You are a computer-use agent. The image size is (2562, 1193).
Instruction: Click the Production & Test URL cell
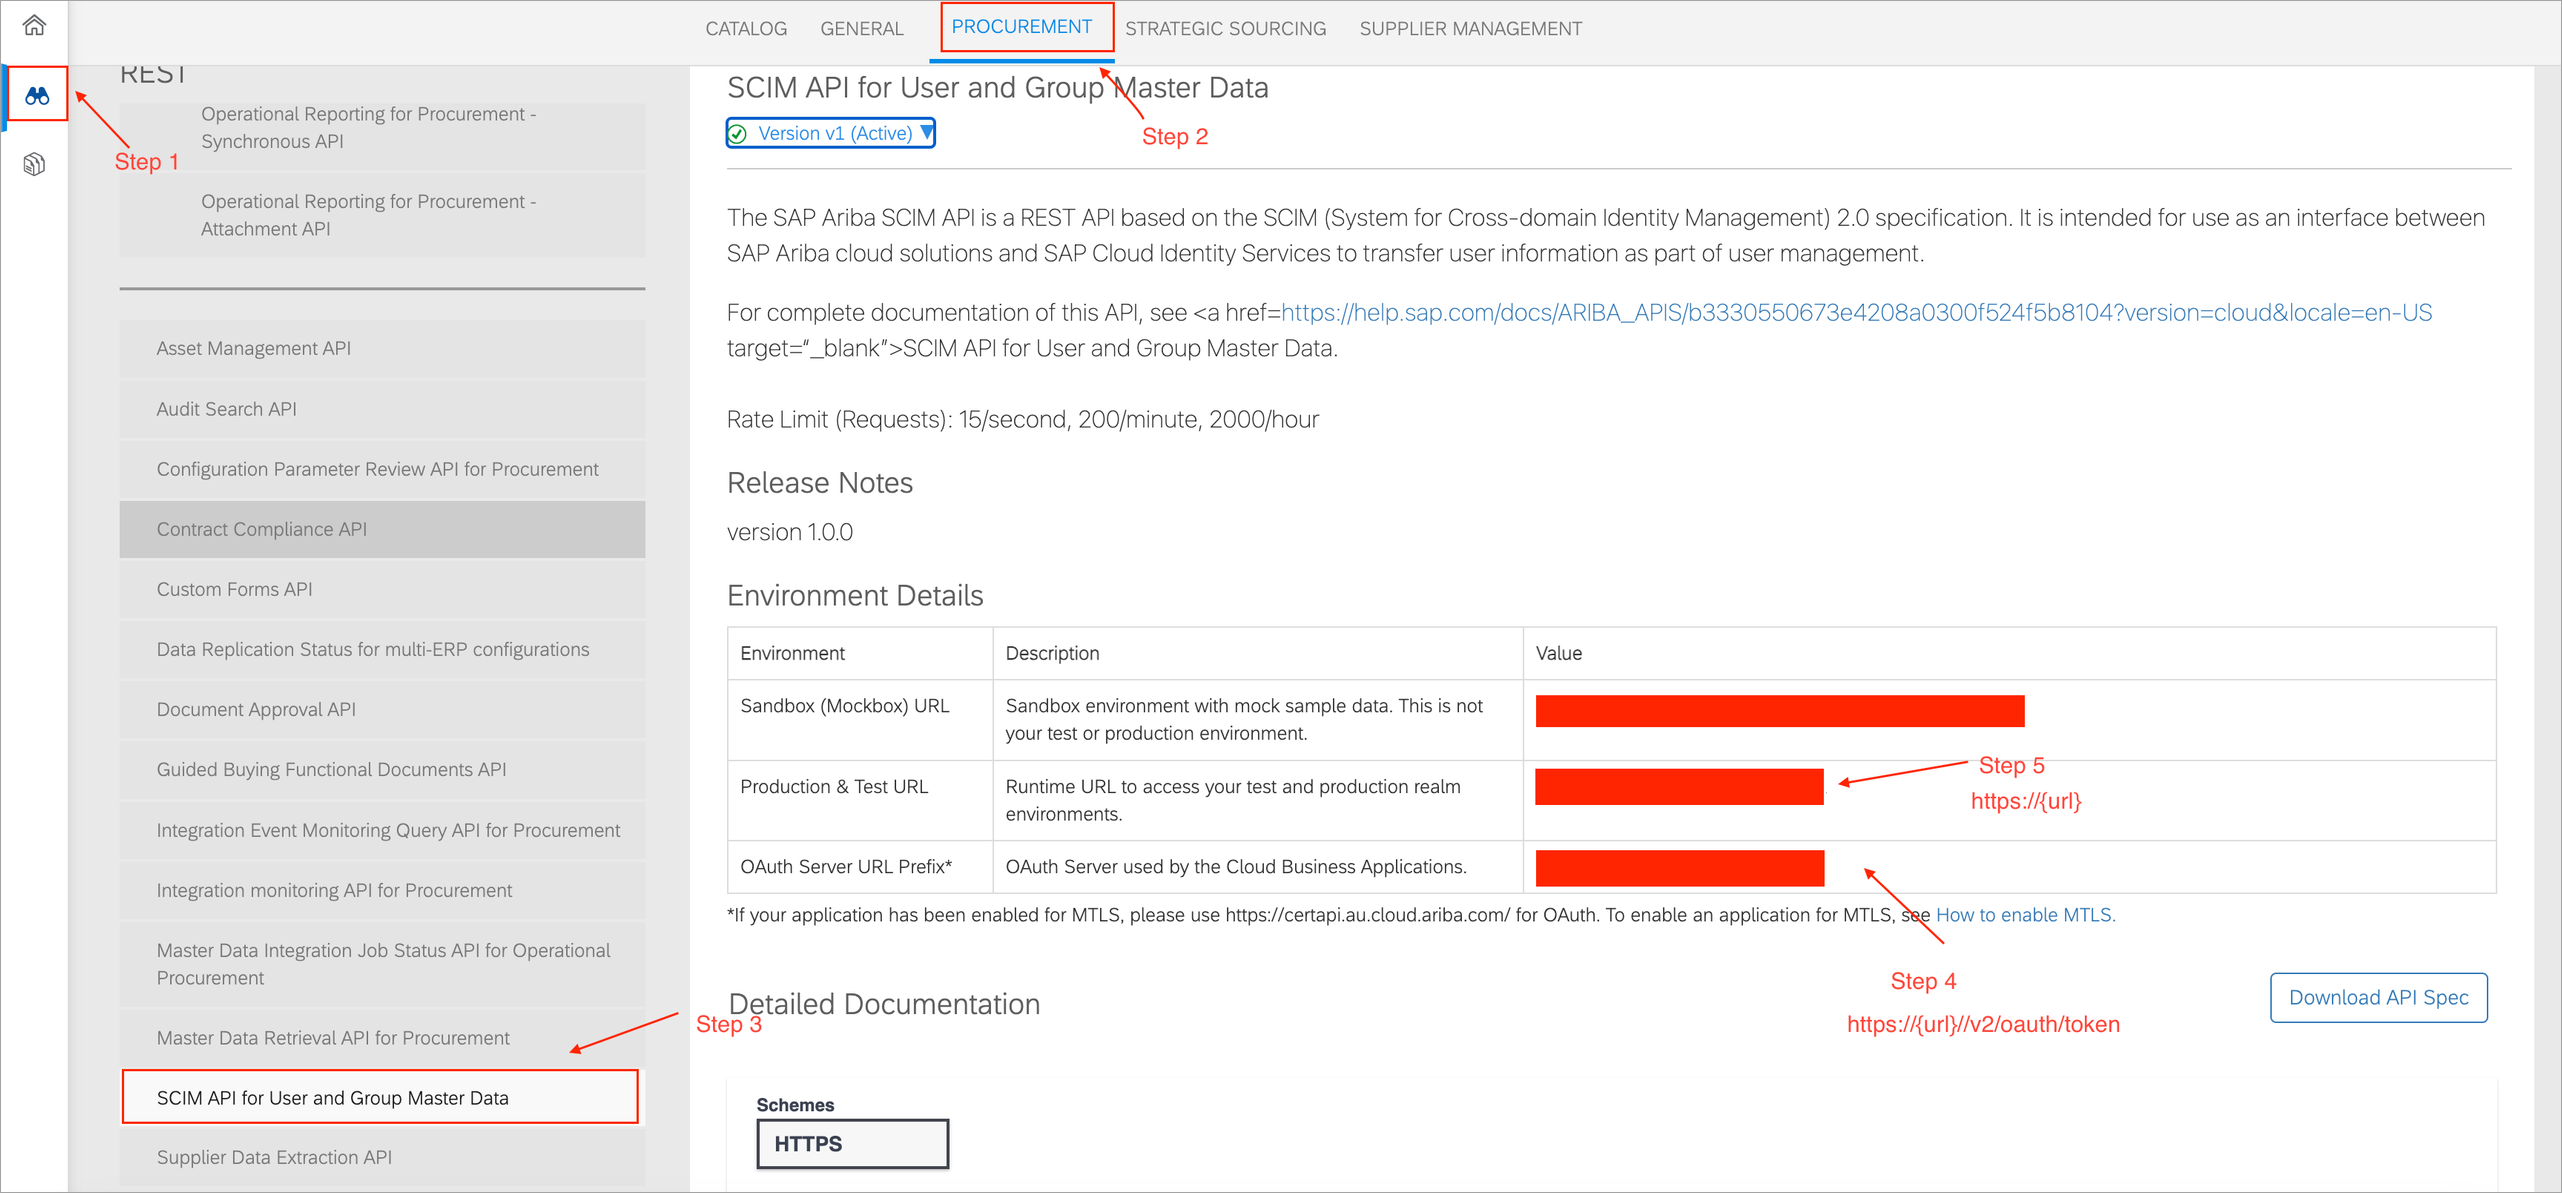pos(860,800)
